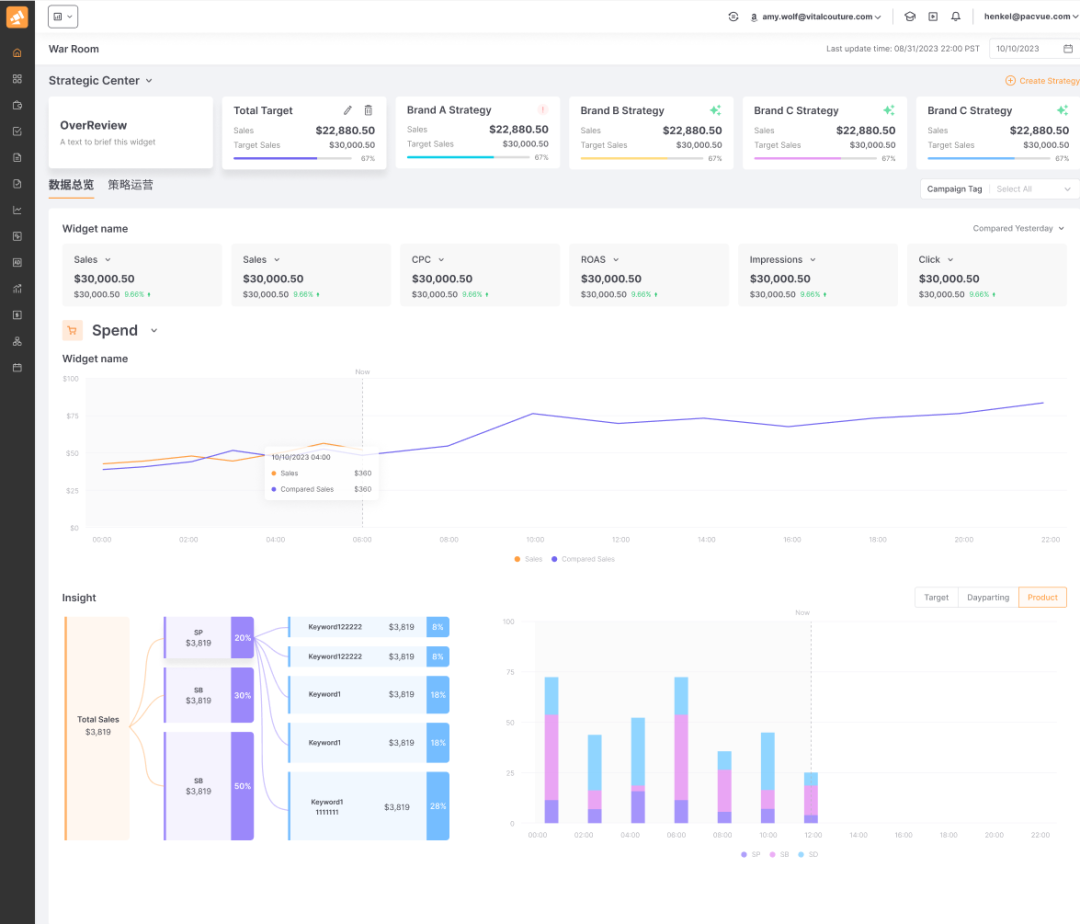Screen dimensions: 1080x924
Task: Click the Create Strategy link
Action: (x=1050, y=81)
